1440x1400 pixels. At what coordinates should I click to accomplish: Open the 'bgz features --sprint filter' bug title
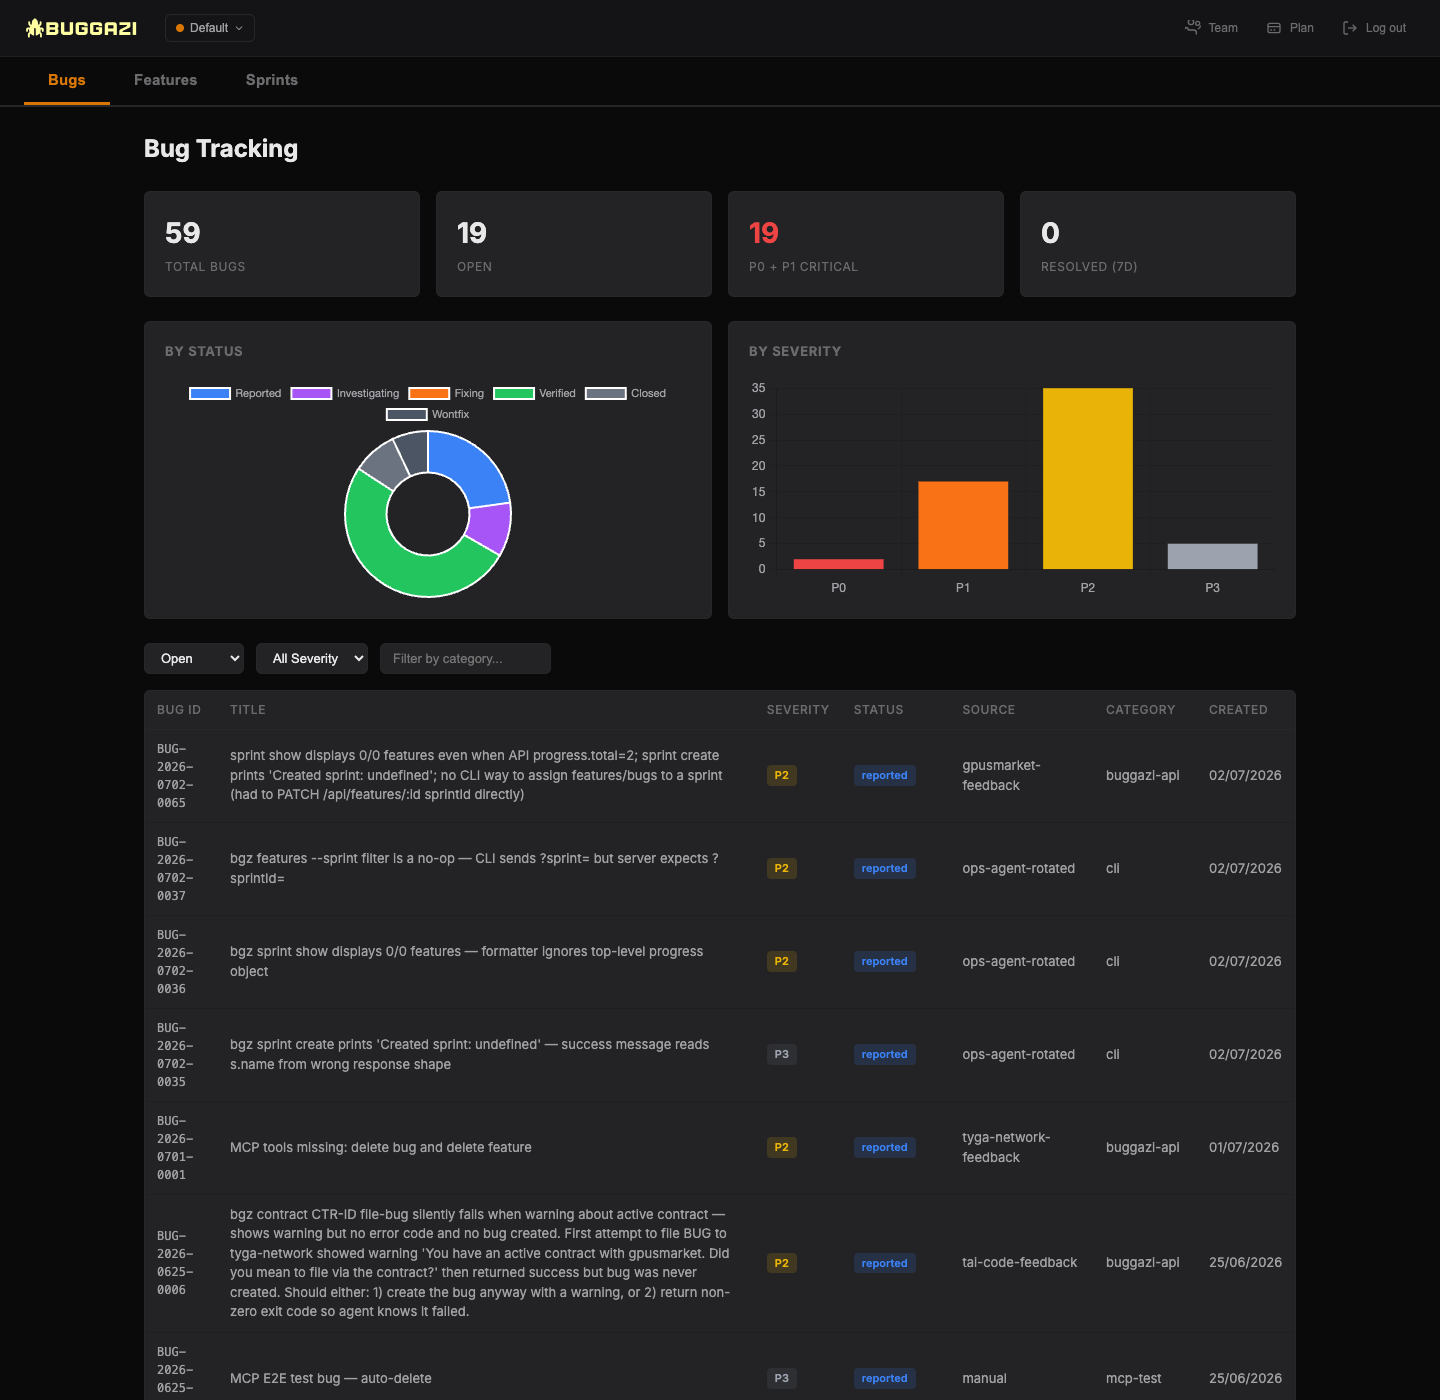[x=474, y=869]
